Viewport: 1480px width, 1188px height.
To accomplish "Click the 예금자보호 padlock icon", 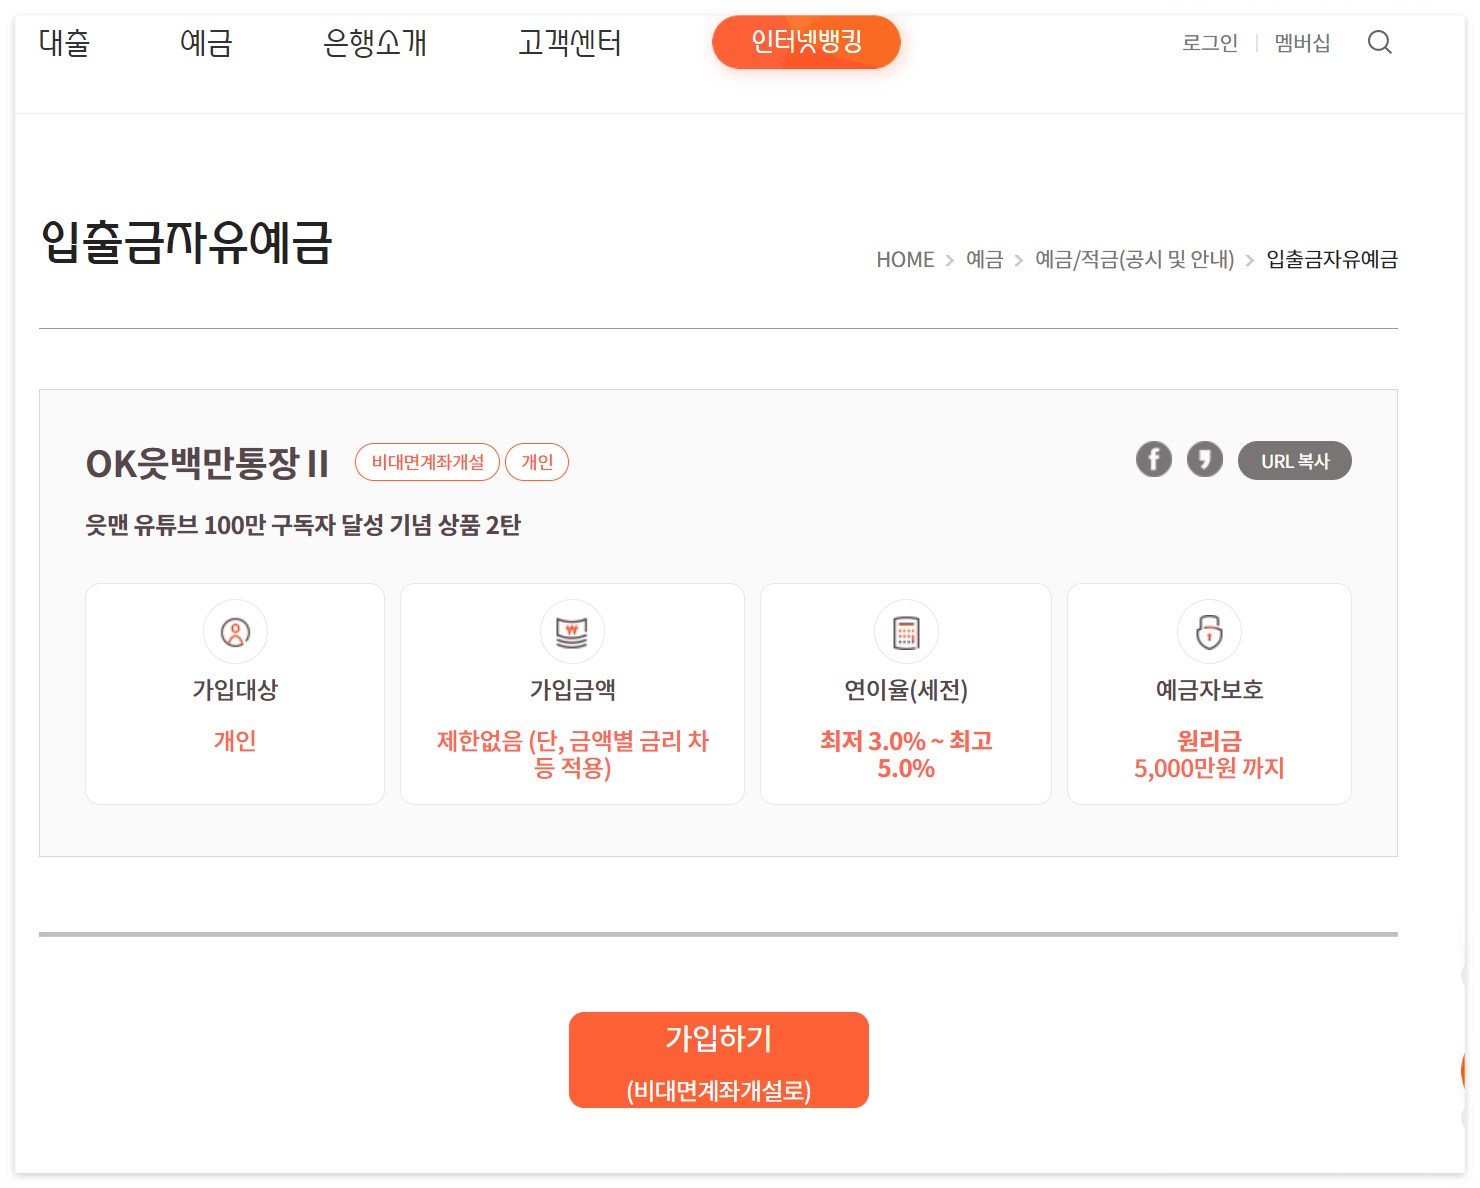I will (x=1209, y=631).
